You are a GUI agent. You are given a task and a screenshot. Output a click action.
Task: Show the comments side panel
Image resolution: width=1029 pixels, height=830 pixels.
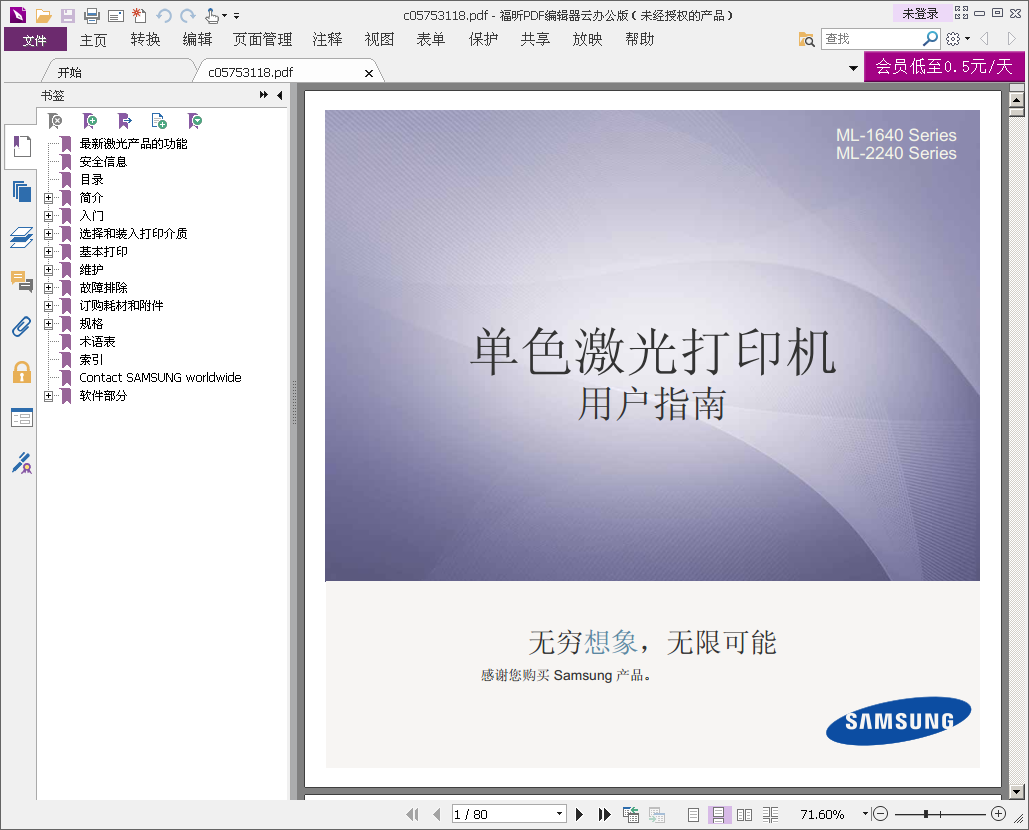pyautogui.click(x=22, y=281)
